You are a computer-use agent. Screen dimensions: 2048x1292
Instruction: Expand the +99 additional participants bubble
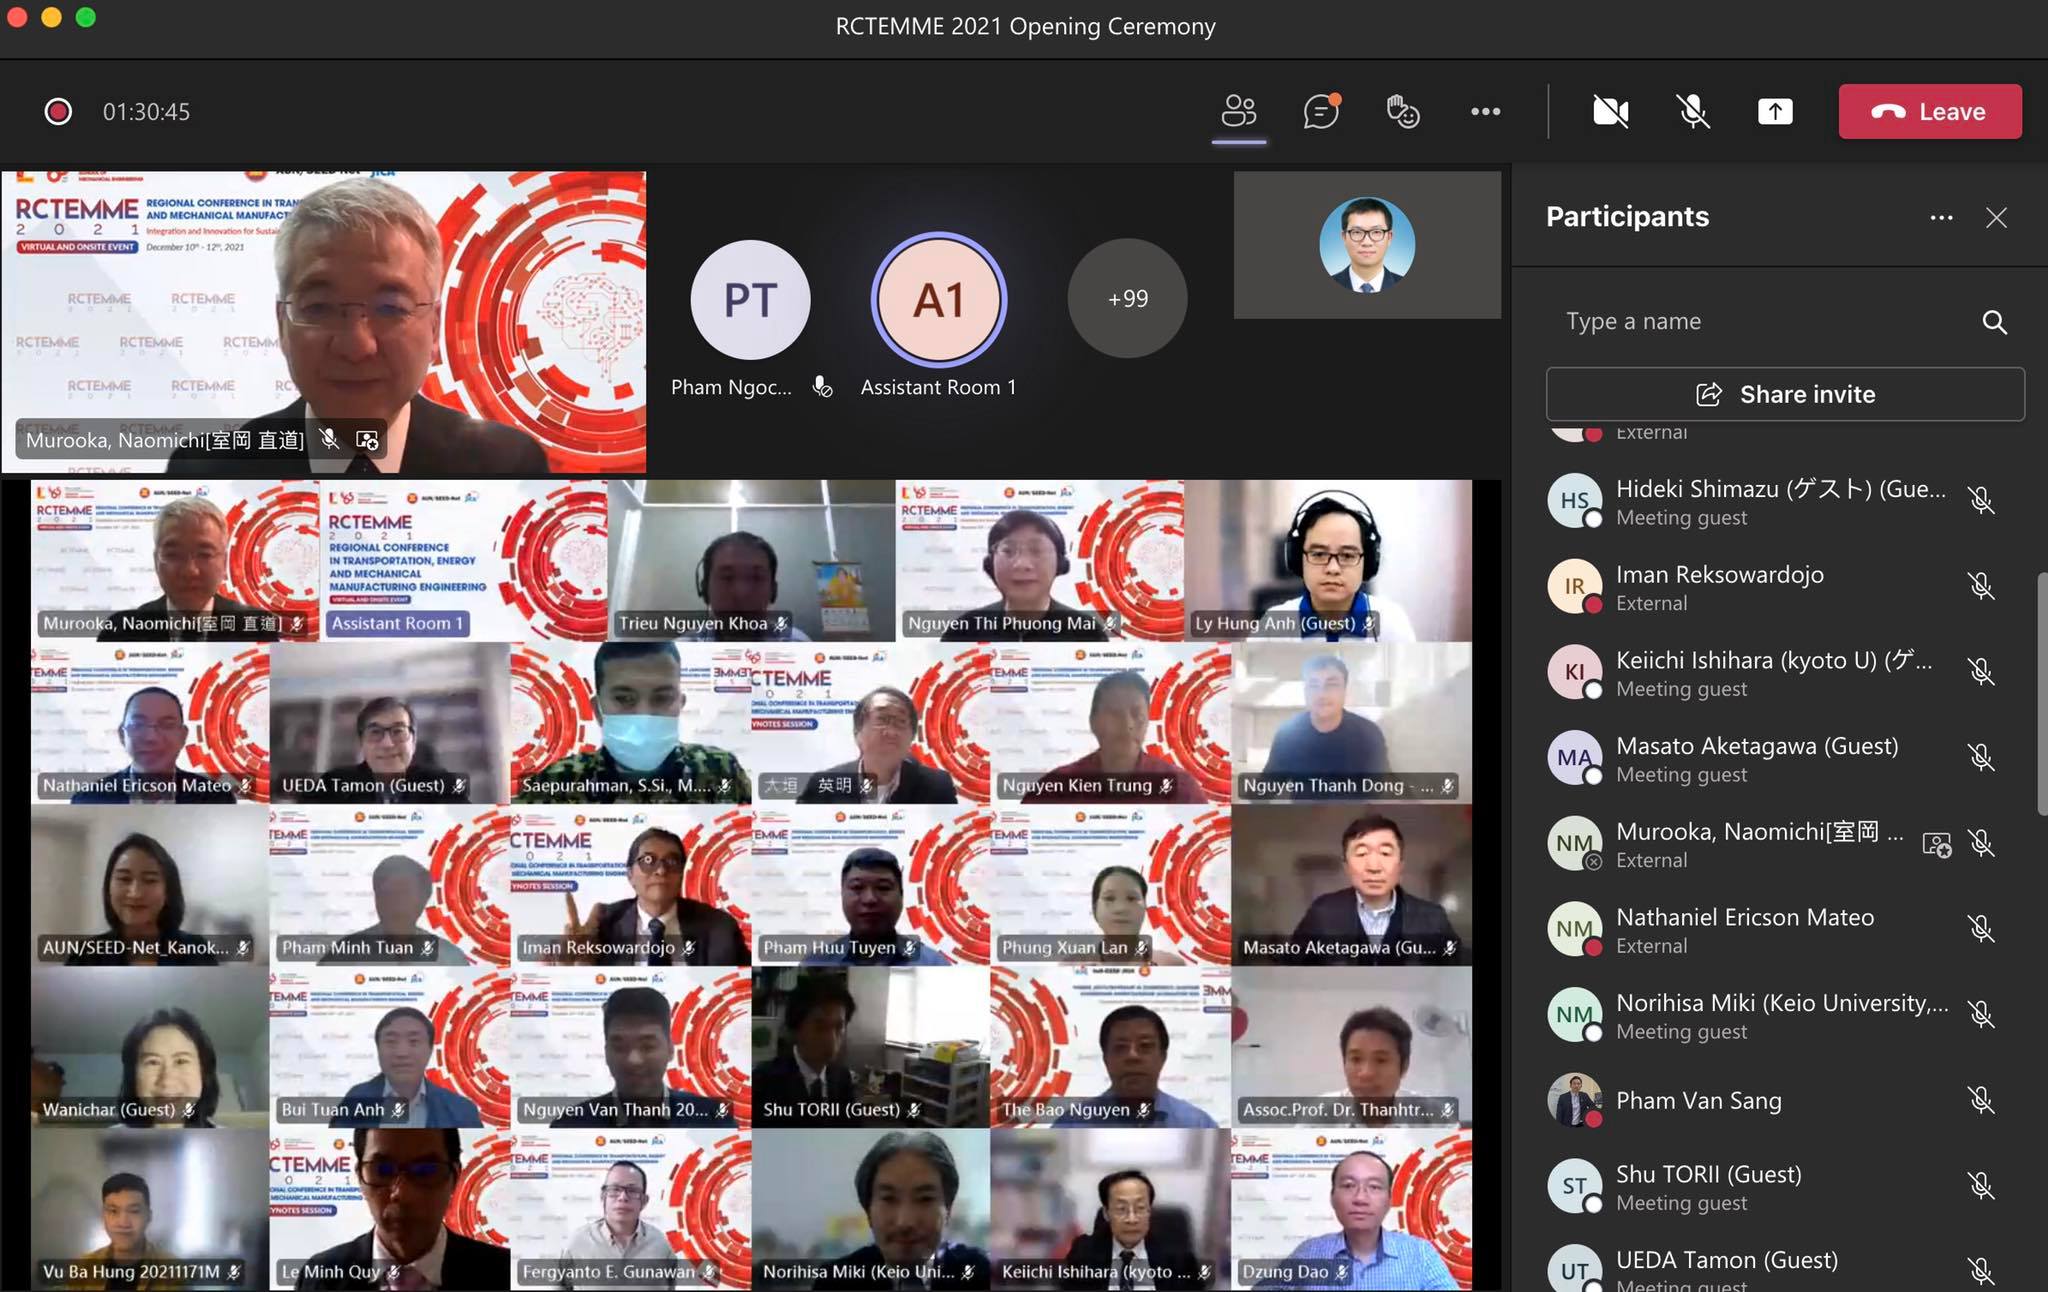(x=1127, y=298)
